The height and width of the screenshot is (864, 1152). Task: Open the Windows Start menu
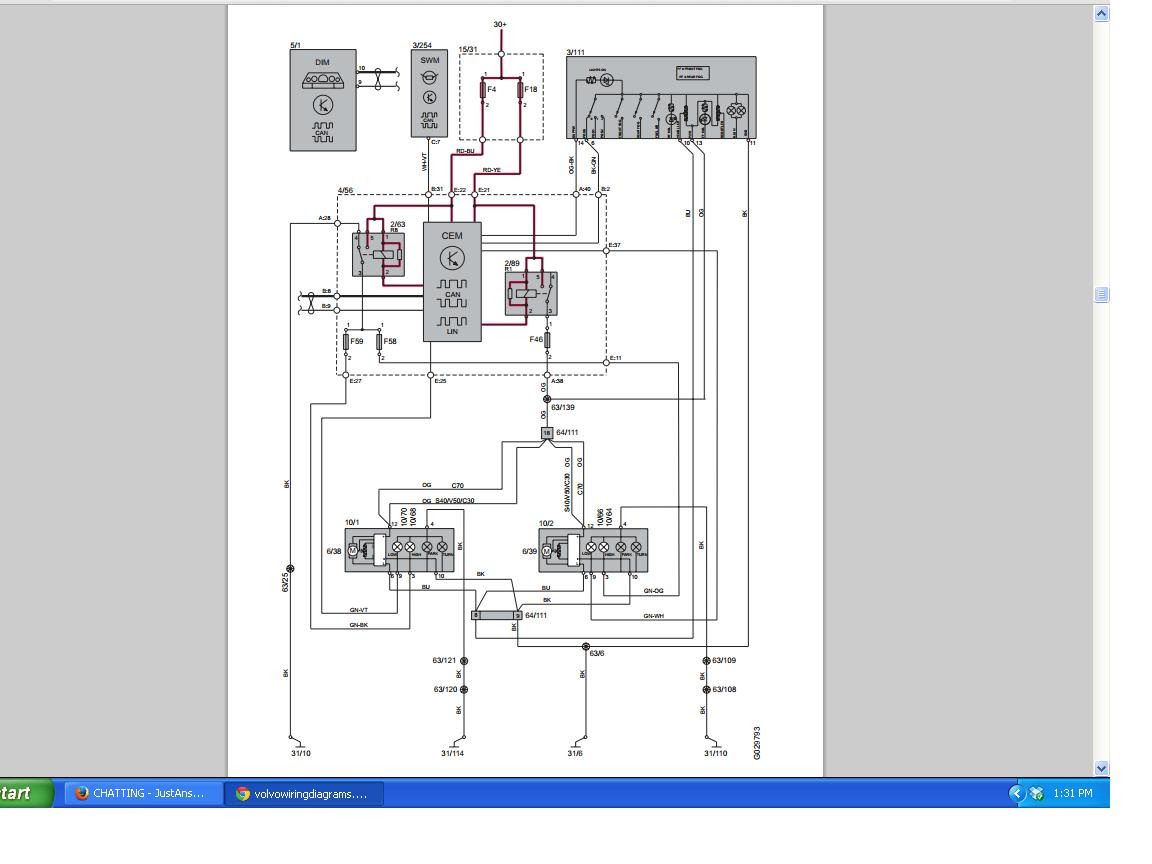tap(26, 793)
